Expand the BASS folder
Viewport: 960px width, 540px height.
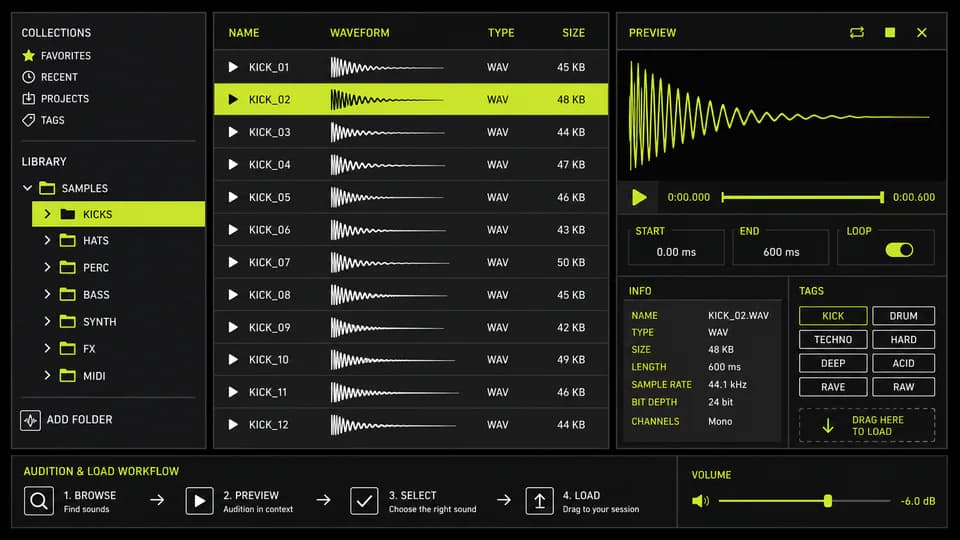(x=47, y=294)
